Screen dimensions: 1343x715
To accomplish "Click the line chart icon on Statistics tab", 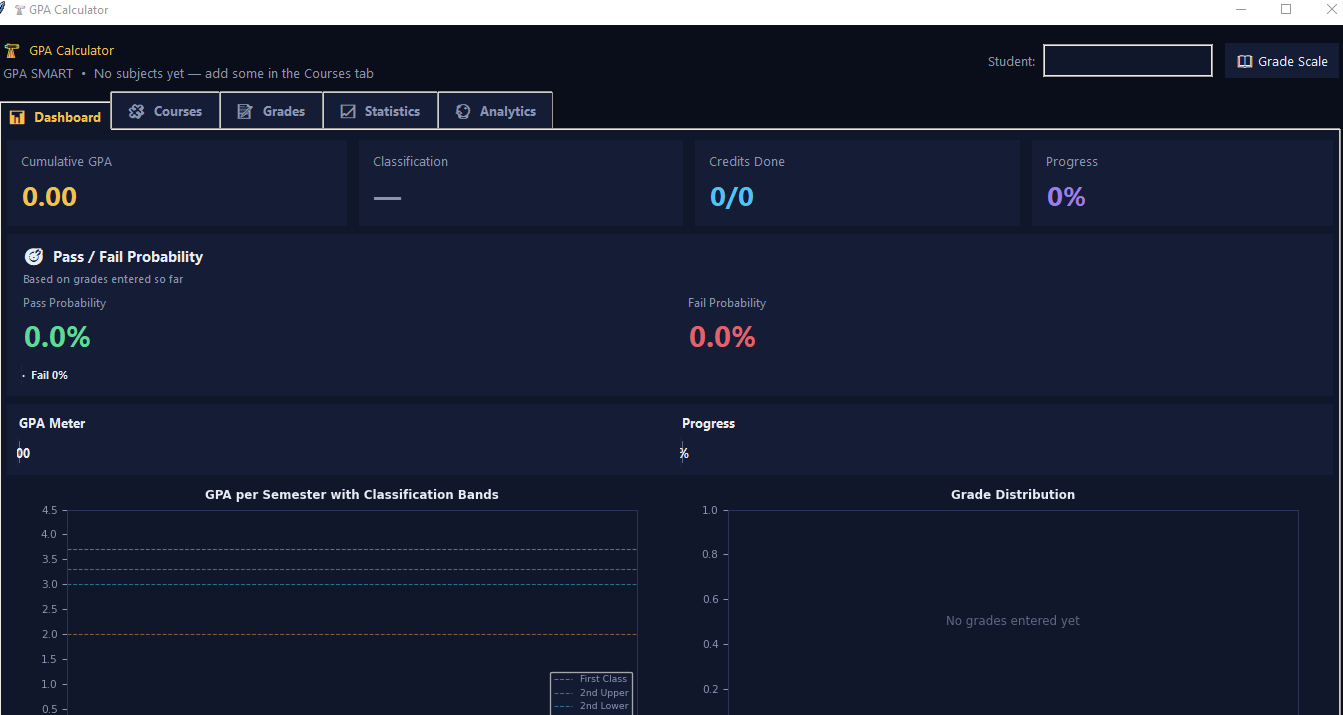I will (348, 111).
